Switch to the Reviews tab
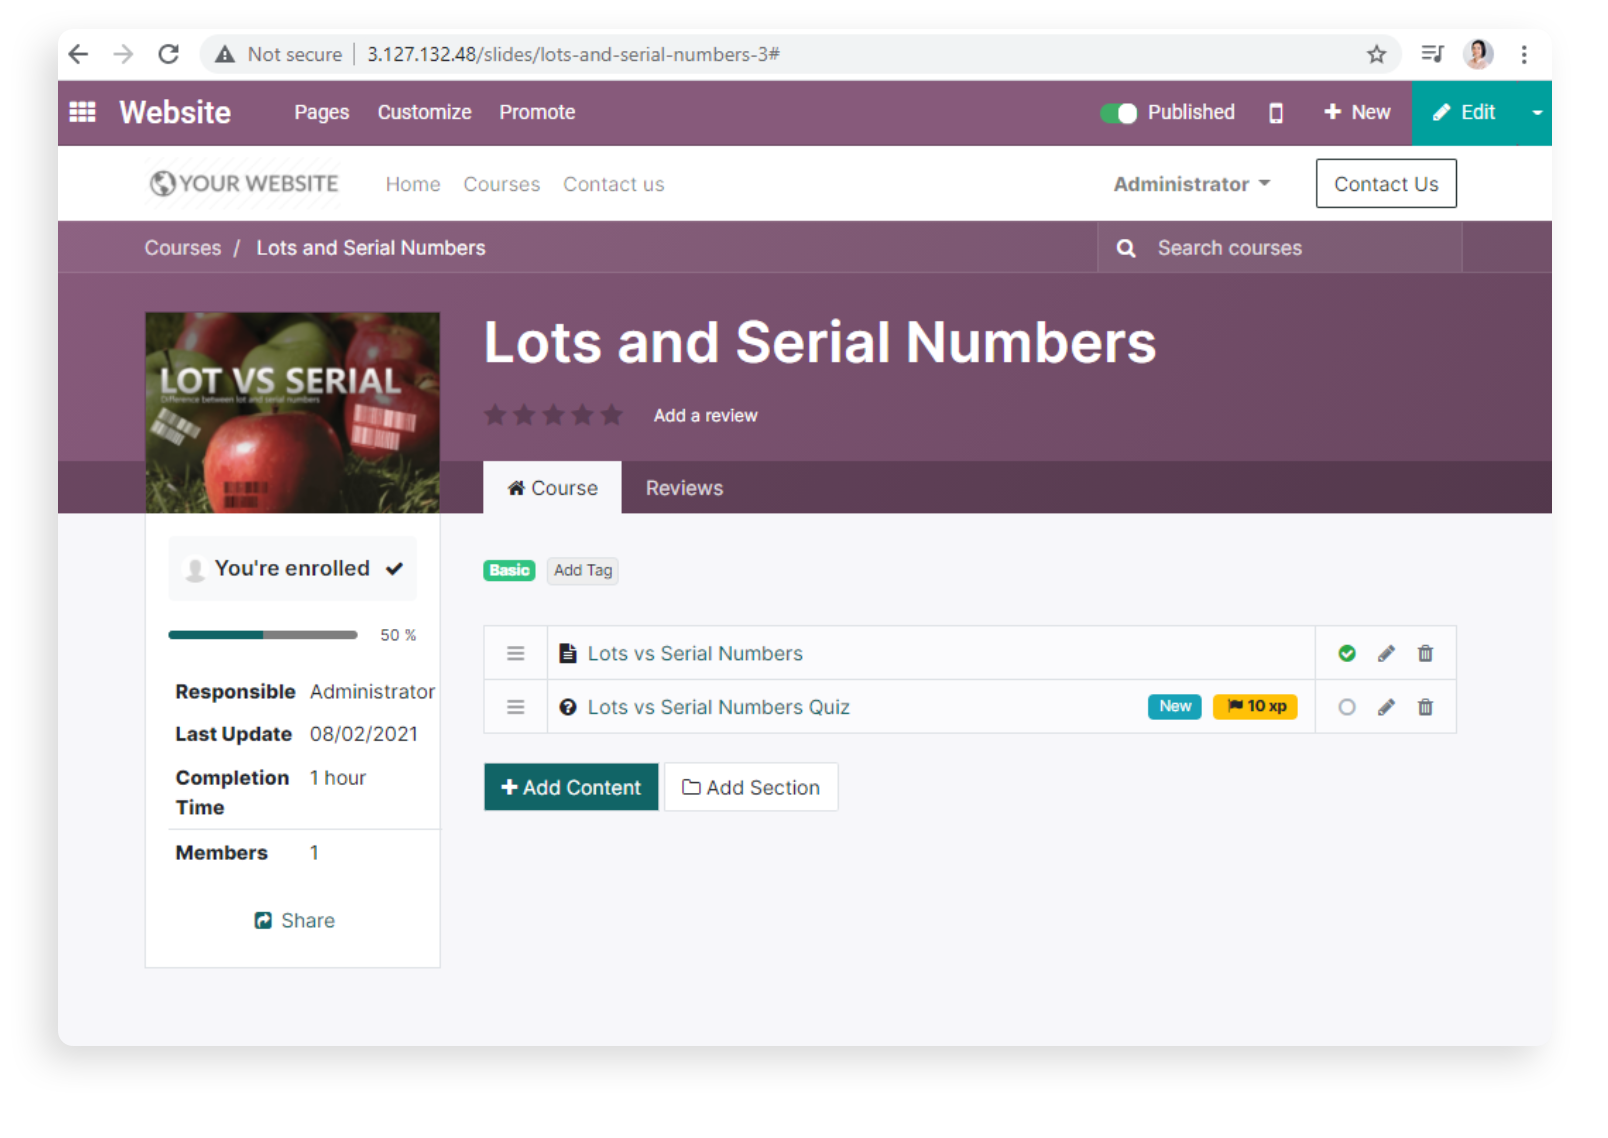 (x=683, y=488)
